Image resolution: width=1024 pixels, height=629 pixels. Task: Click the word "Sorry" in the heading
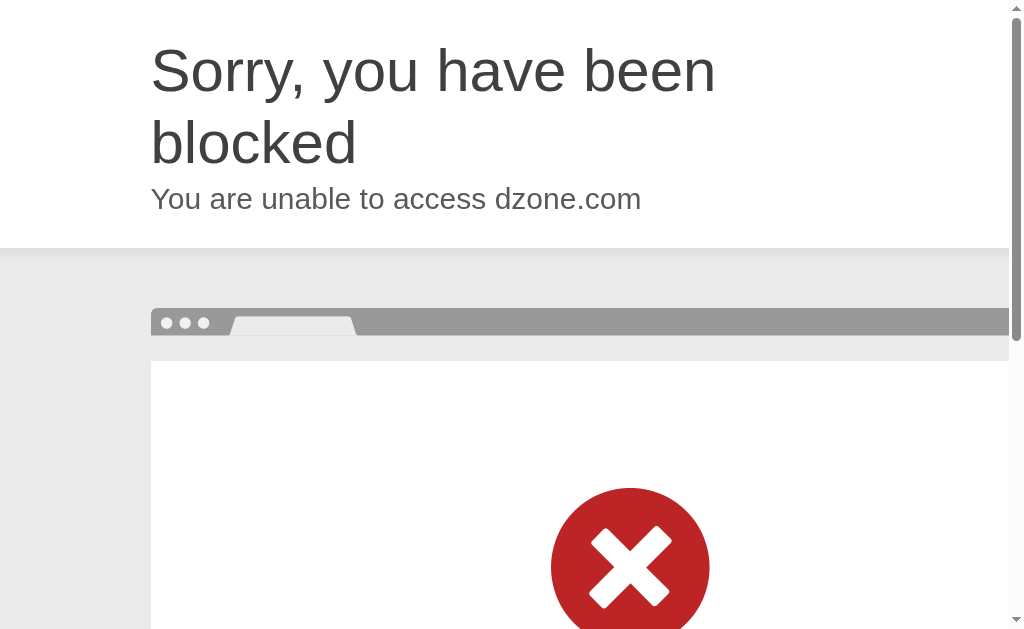(x=221, y=72)
